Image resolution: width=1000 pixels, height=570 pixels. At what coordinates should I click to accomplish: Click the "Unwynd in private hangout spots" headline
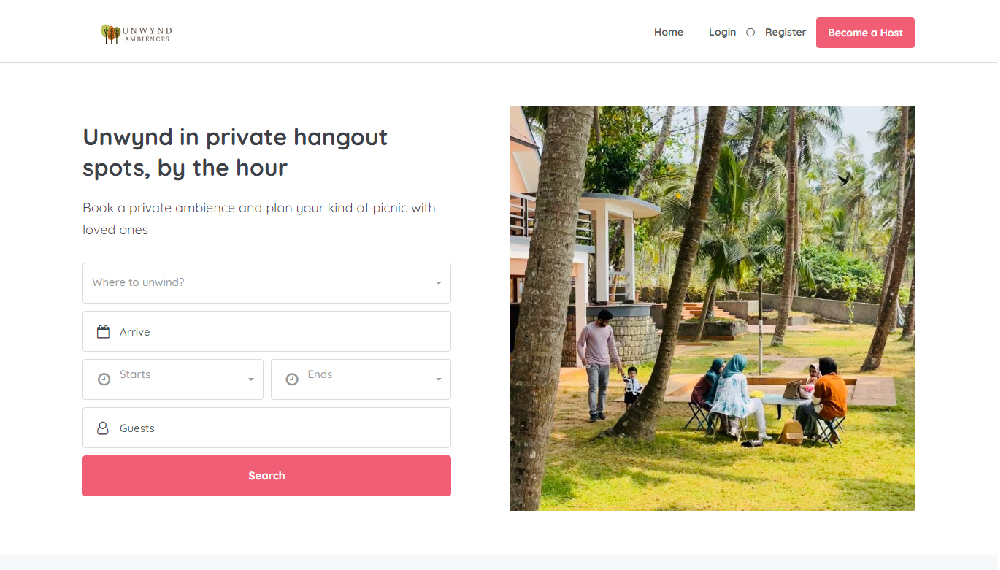(235, 152)
